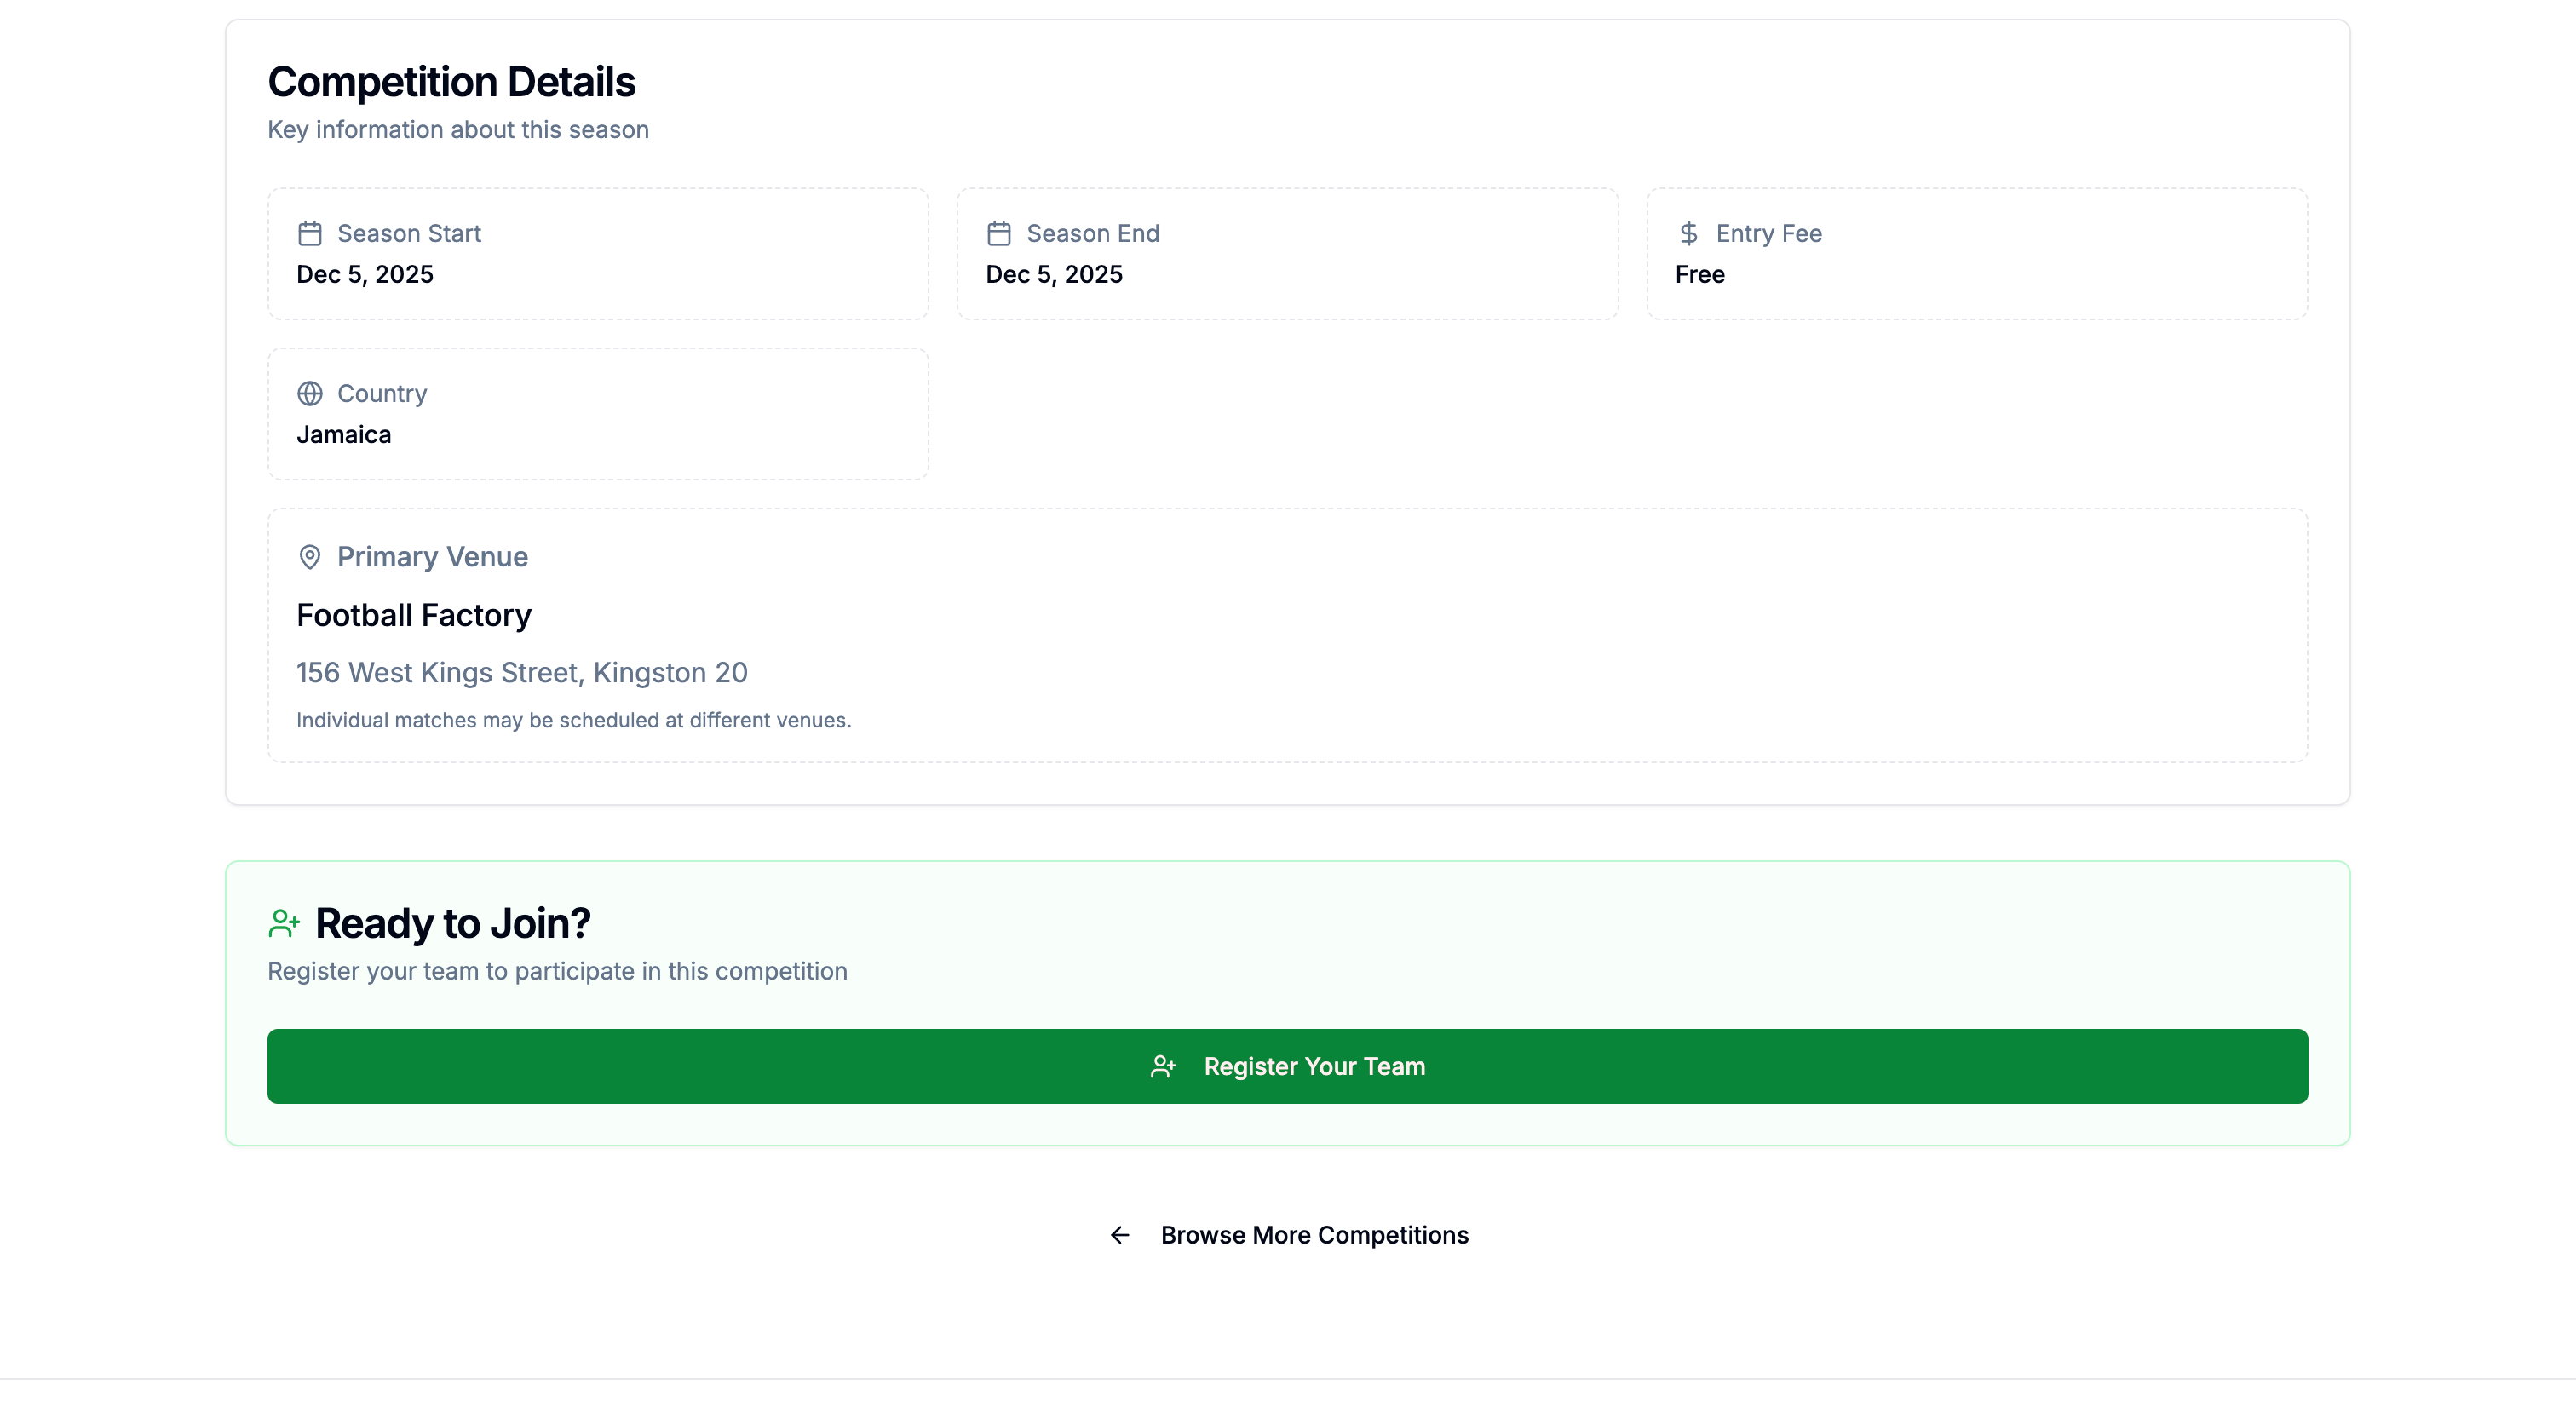This screenshot has width=2576, height=1402.
Task: Click the Entry Fee dollar icon
Action: [x=1688, y=233]
